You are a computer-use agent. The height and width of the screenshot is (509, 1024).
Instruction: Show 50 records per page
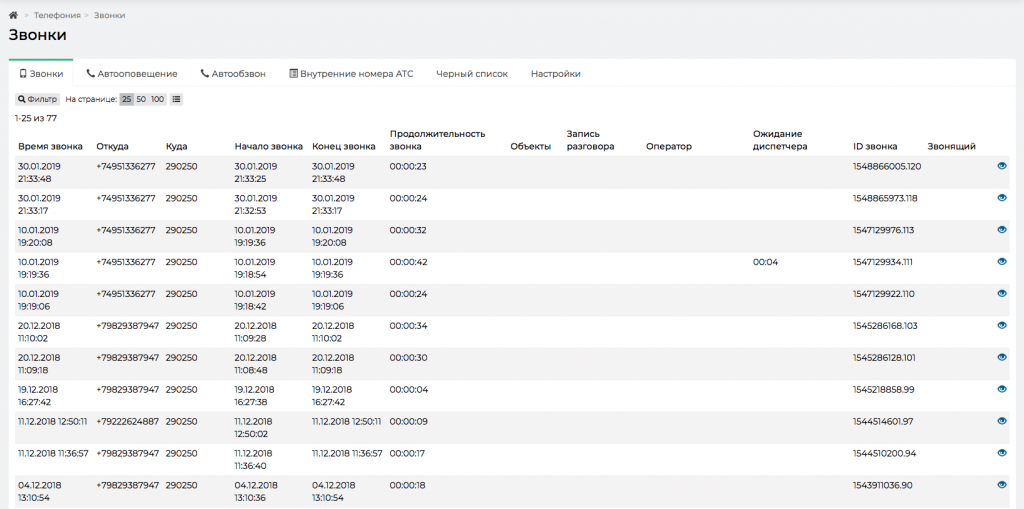141,99
